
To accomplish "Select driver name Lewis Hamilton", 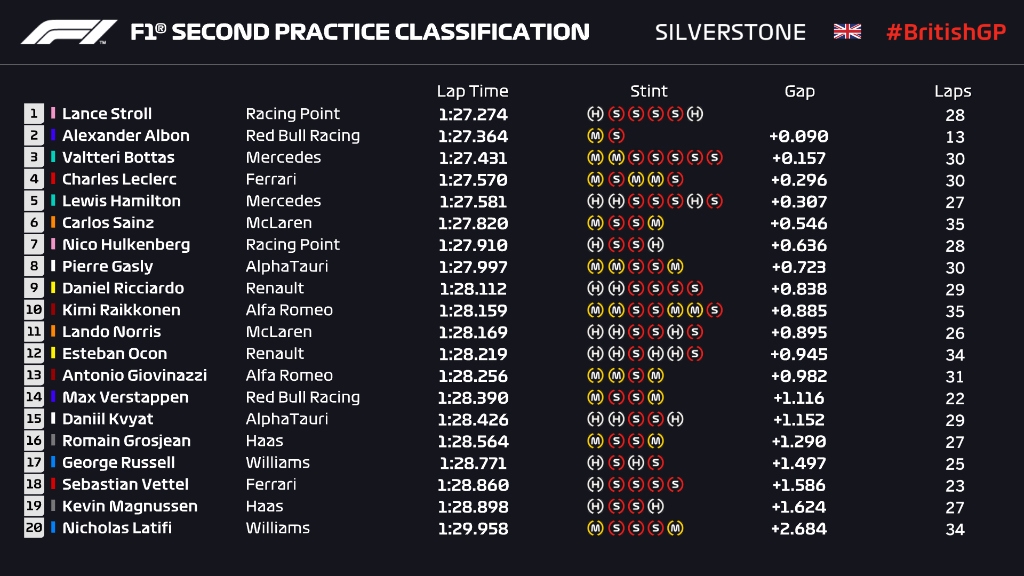I will coord(121,201).
